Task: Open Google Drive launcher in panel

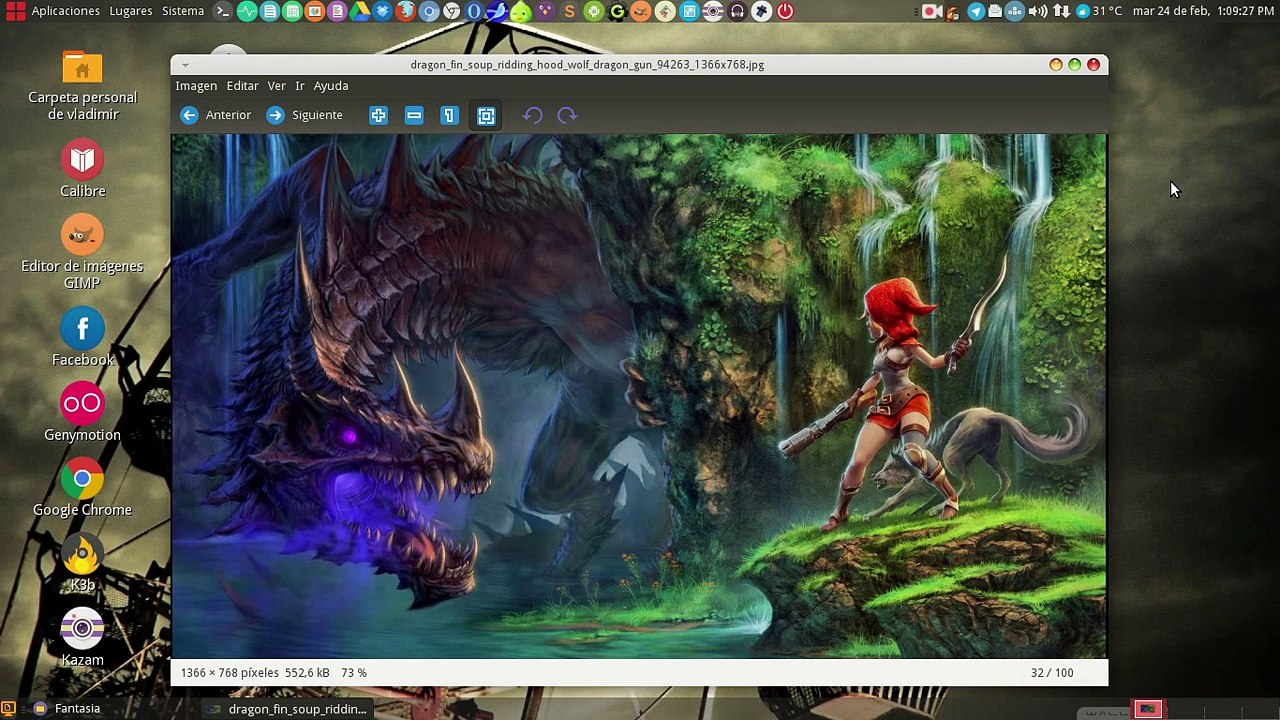Action: (x=359, y=11)
